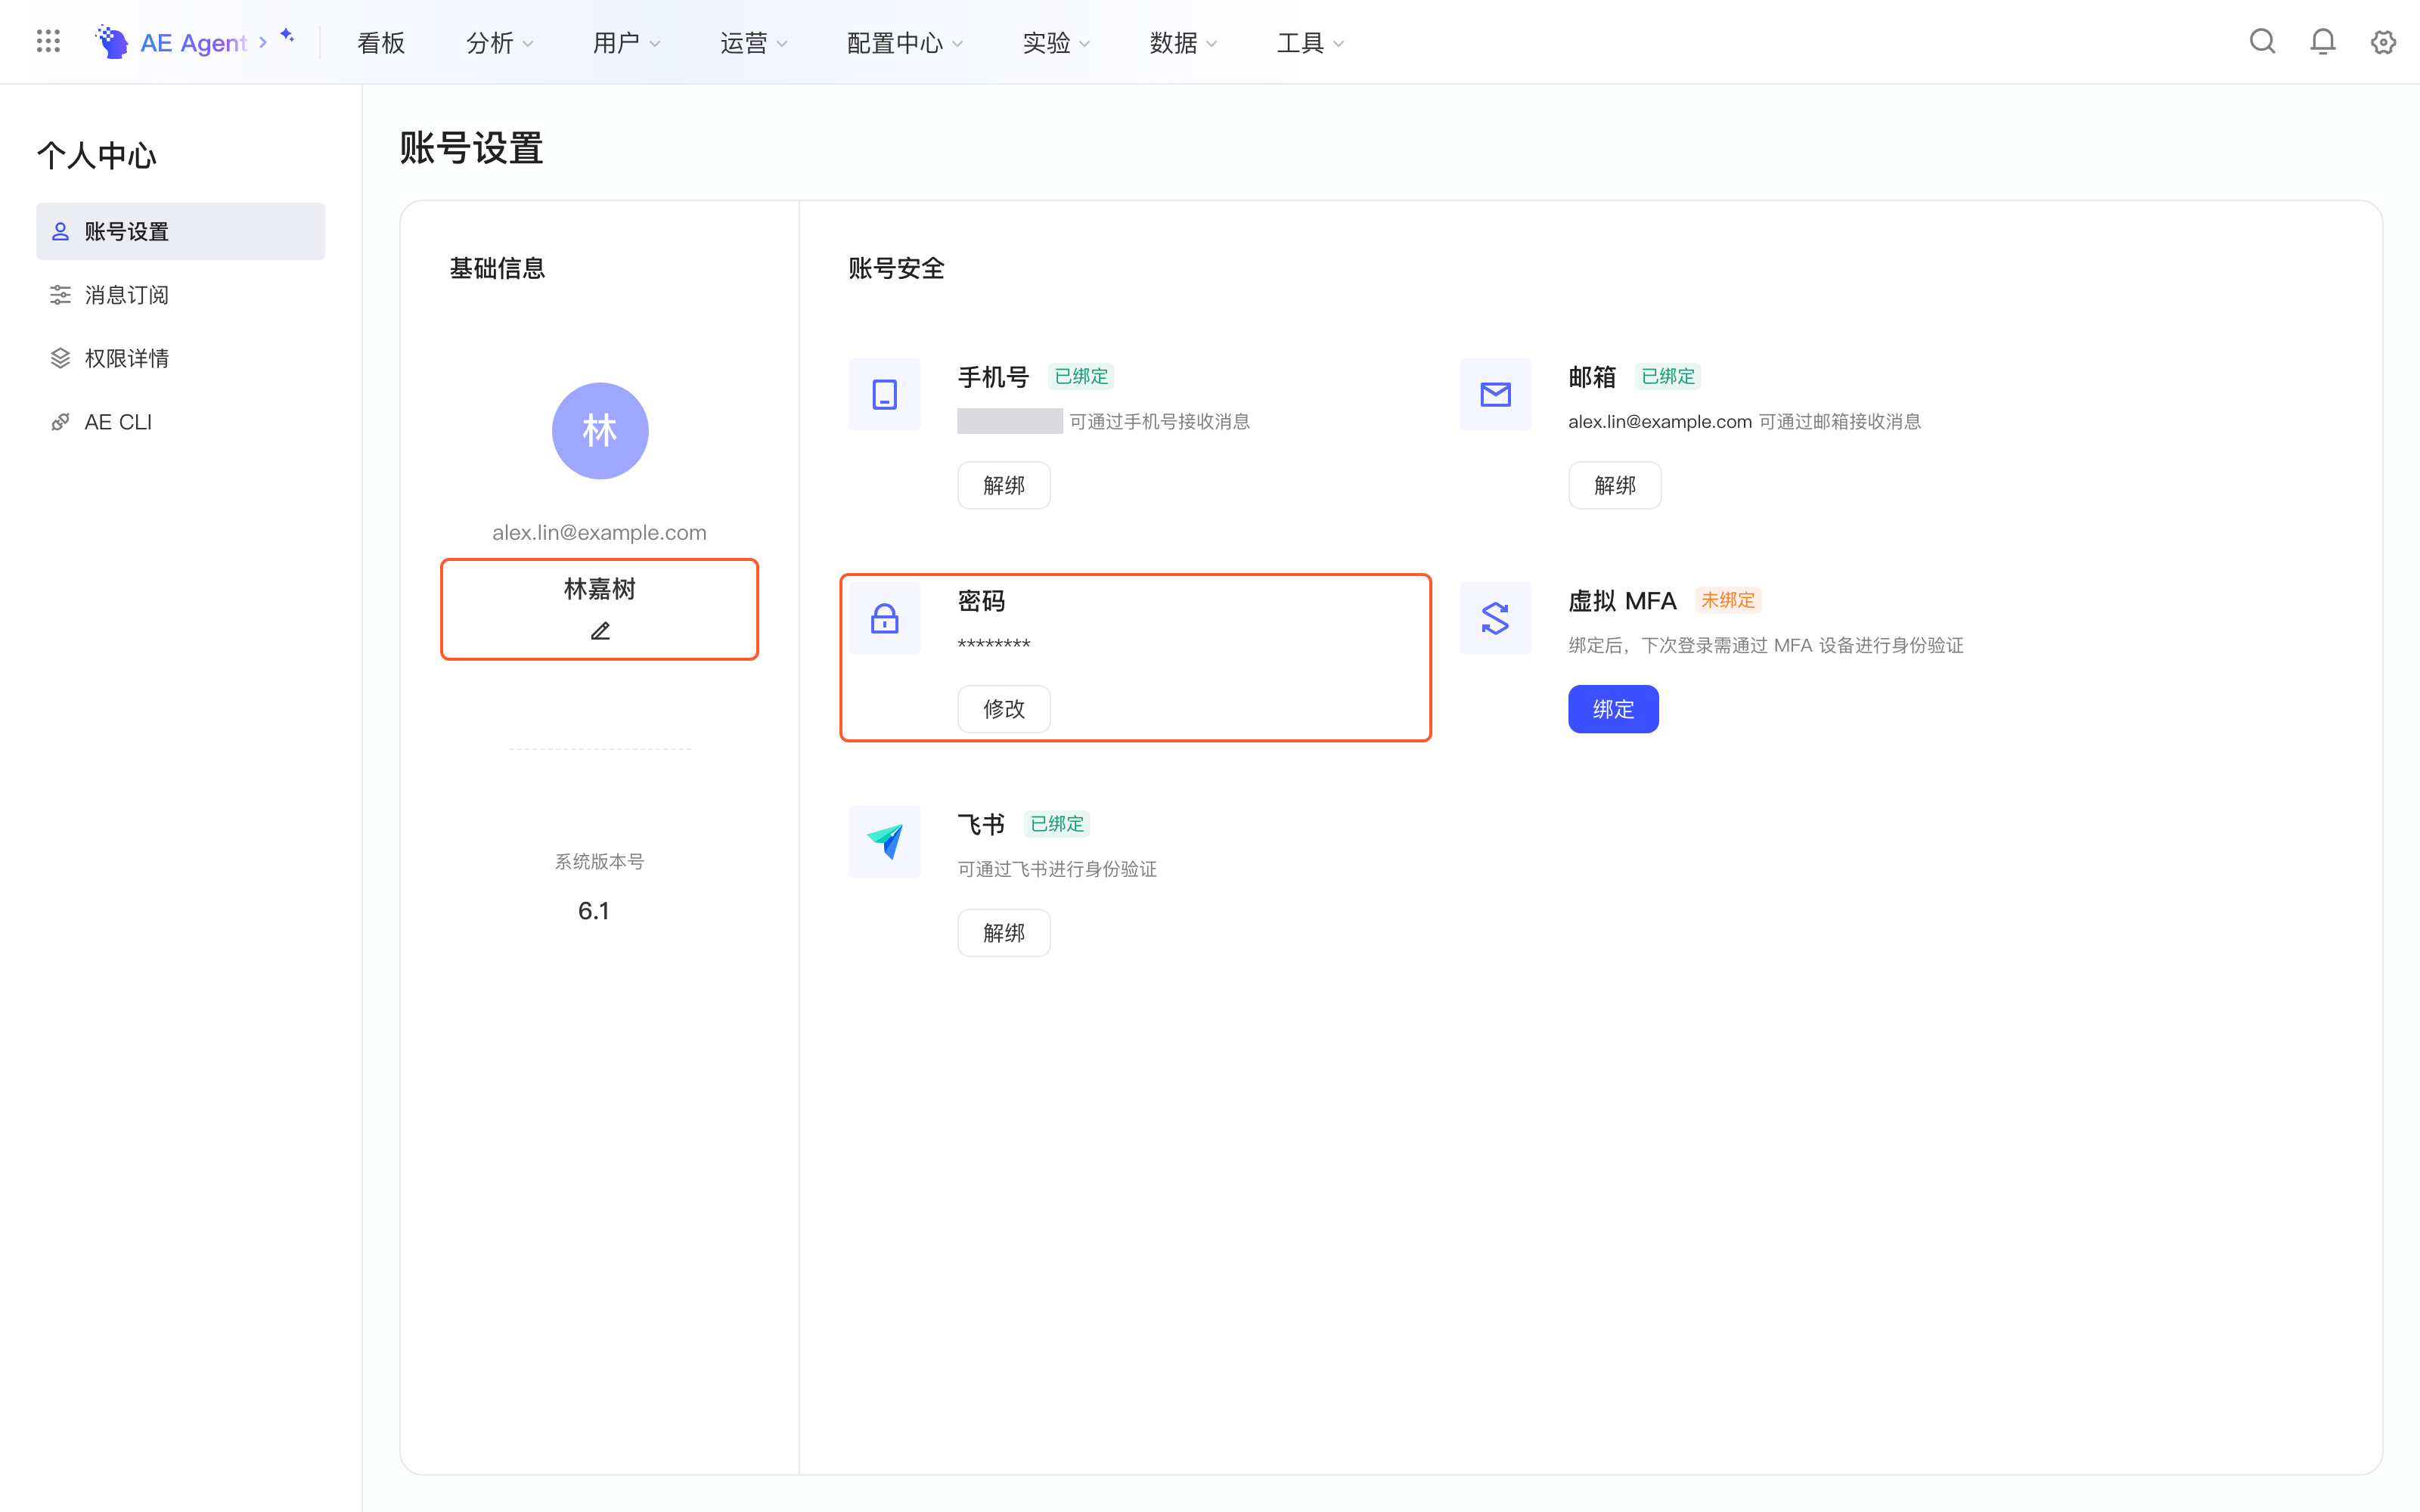Open AE CLI in sidebar

coord(180,422)
